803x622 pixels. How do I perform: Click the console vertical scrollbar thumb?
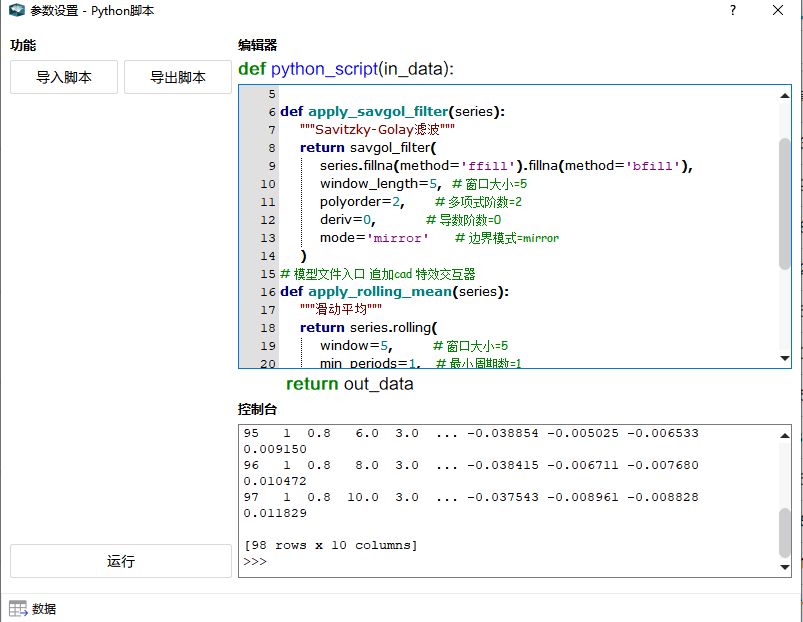click(x=785, y=532)
